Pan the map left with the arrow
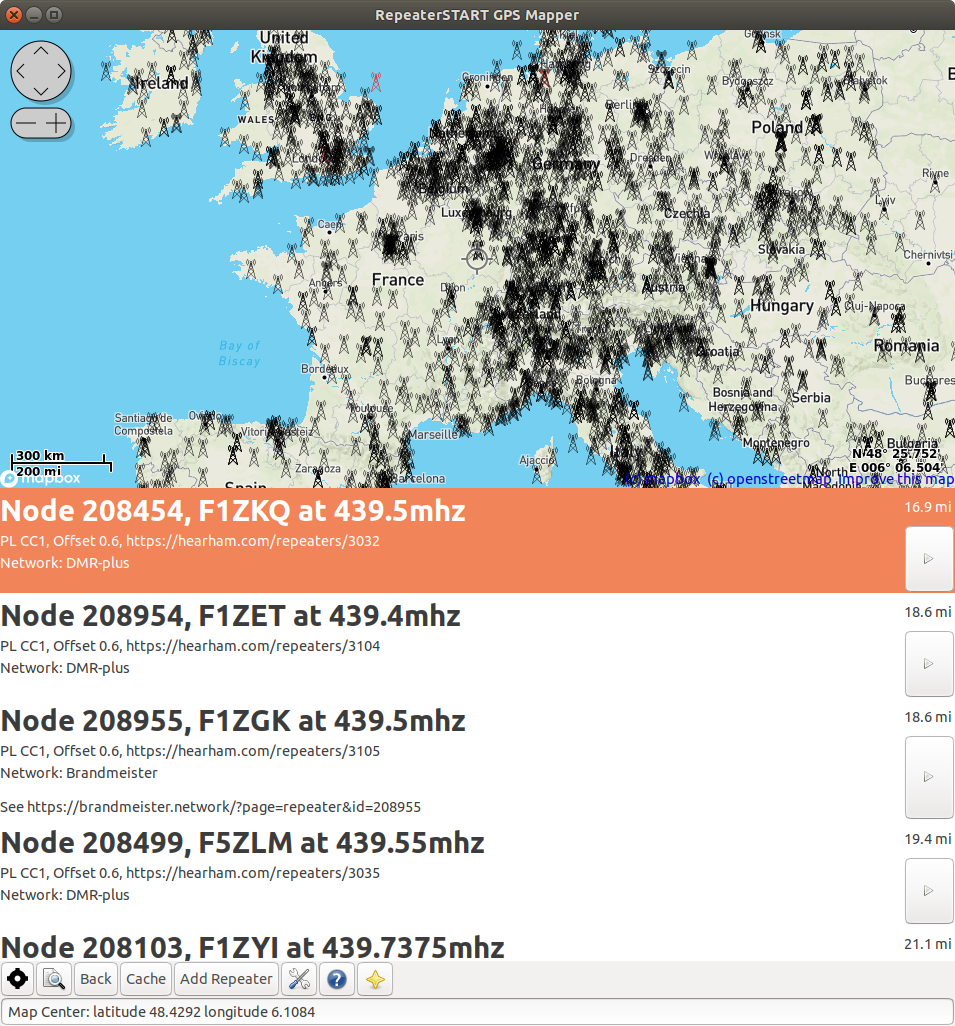The image size is (955, 1026). tap(22, 72)
